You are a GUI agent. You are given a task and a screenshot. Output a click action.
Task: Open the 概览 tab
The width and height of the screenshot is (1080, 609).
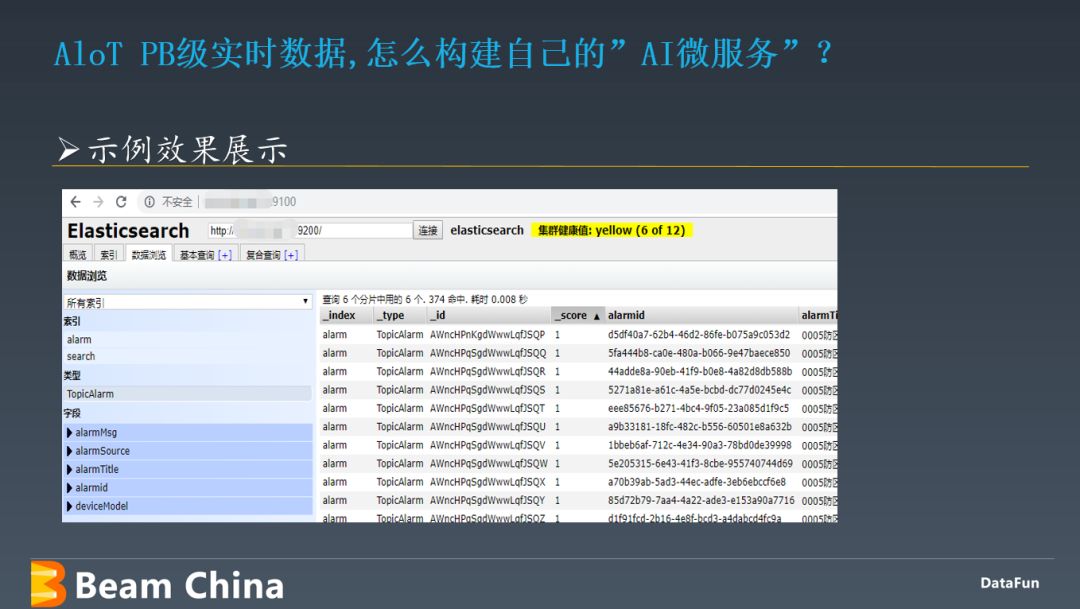[x=78, y=254]
